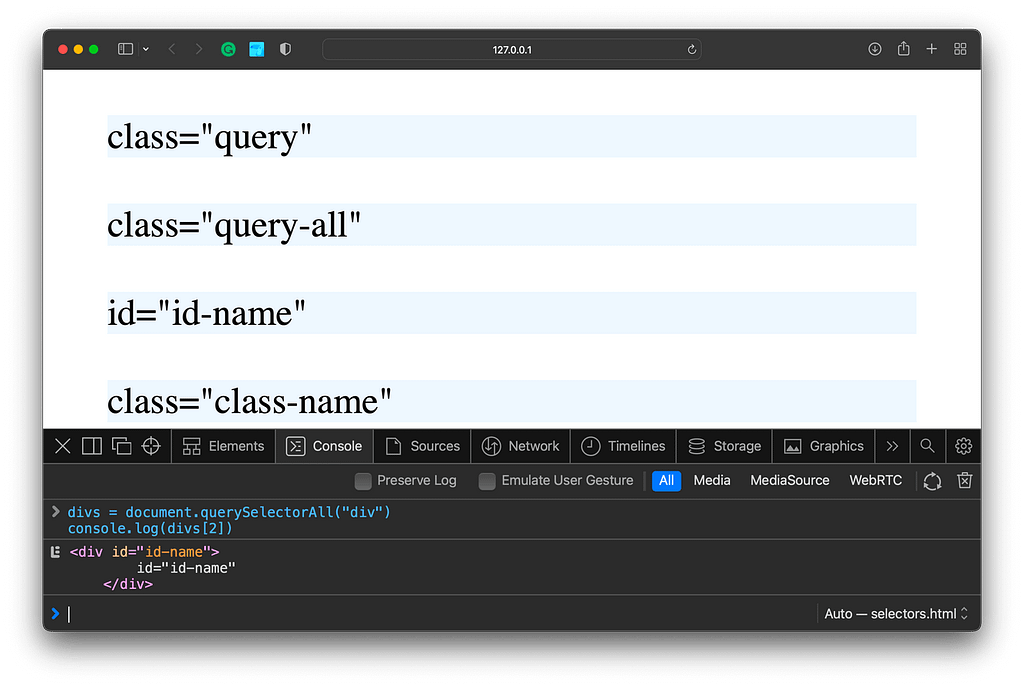Image resolution: width=1024 pixels, height=688 pixels.
Task: Select the Media console filter
Action: 712,480
